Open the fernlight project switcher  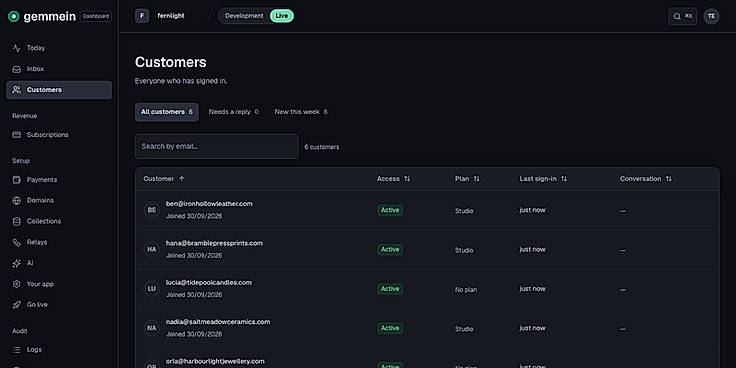(x=171, y=16)
